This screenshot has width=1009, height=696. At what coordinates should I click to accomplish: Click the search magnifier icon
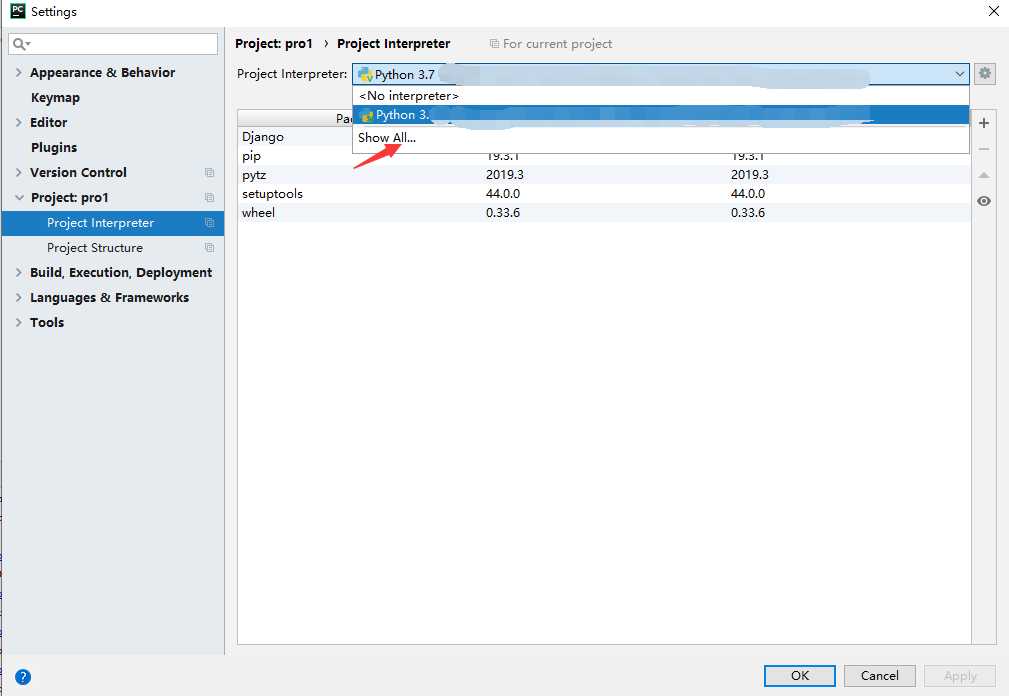pos(21,44)
